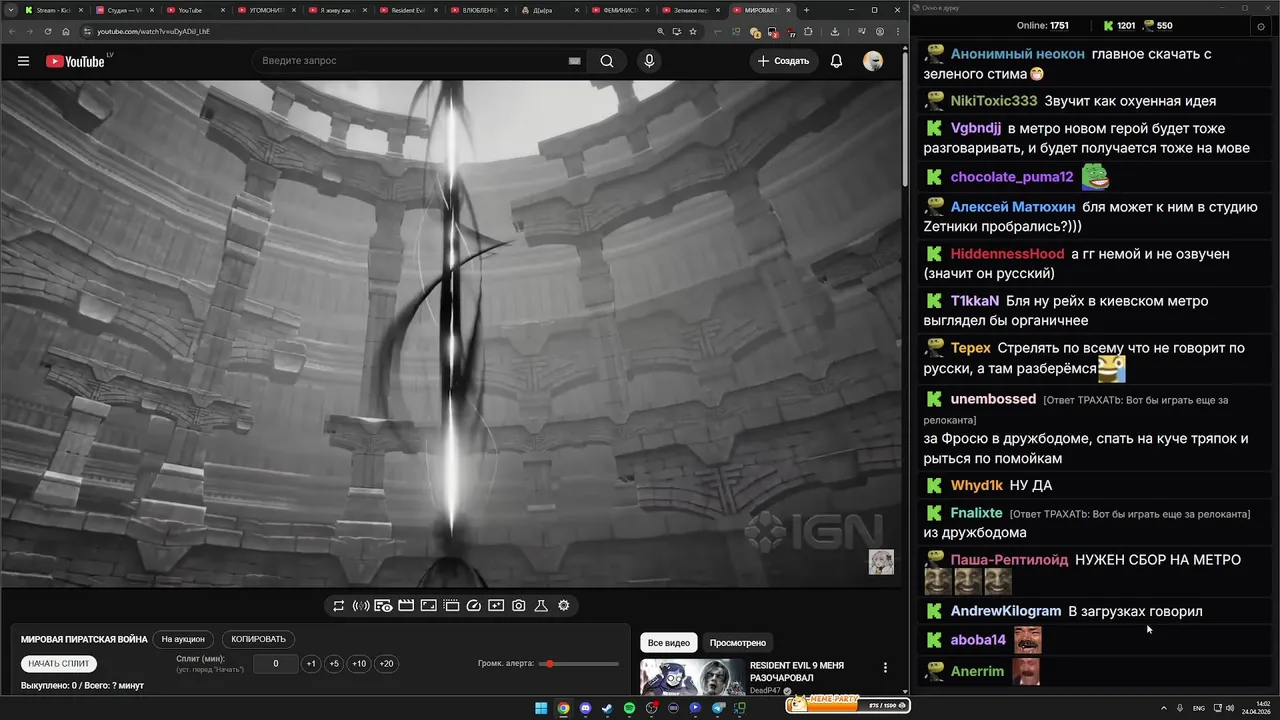Click the 'На аукцион' button
The image size is (1280, 720).
click(x=183, y=639)
